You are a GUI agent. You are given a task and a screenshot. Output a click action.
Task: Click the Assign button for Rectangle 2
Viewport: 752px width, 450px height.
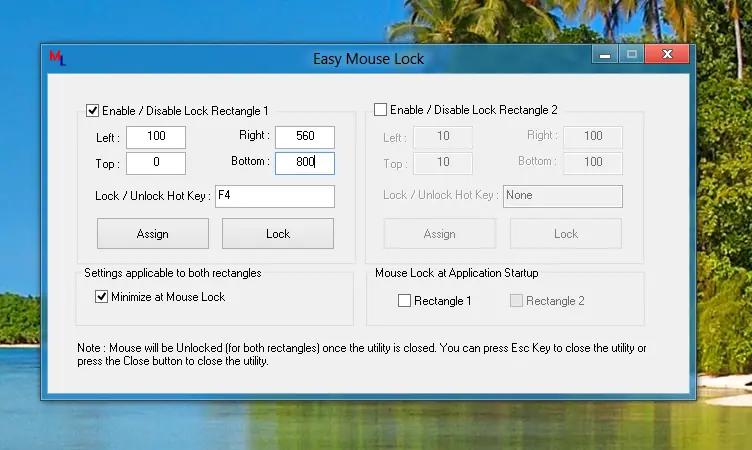[x=439, y=234]
